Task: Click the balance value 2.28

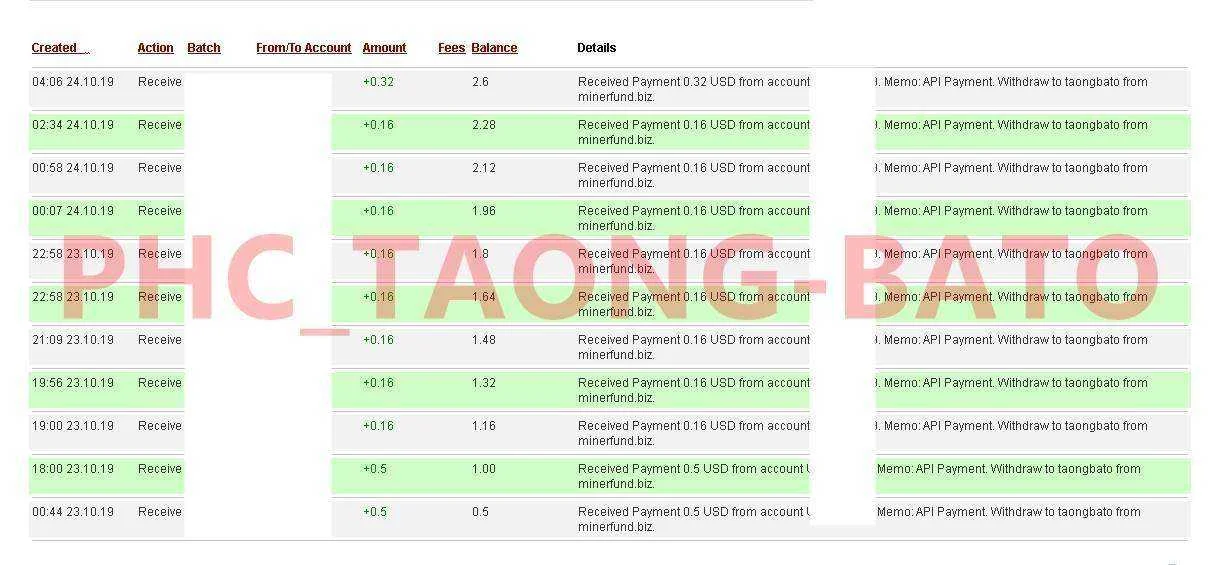Action: click(484, 125)
